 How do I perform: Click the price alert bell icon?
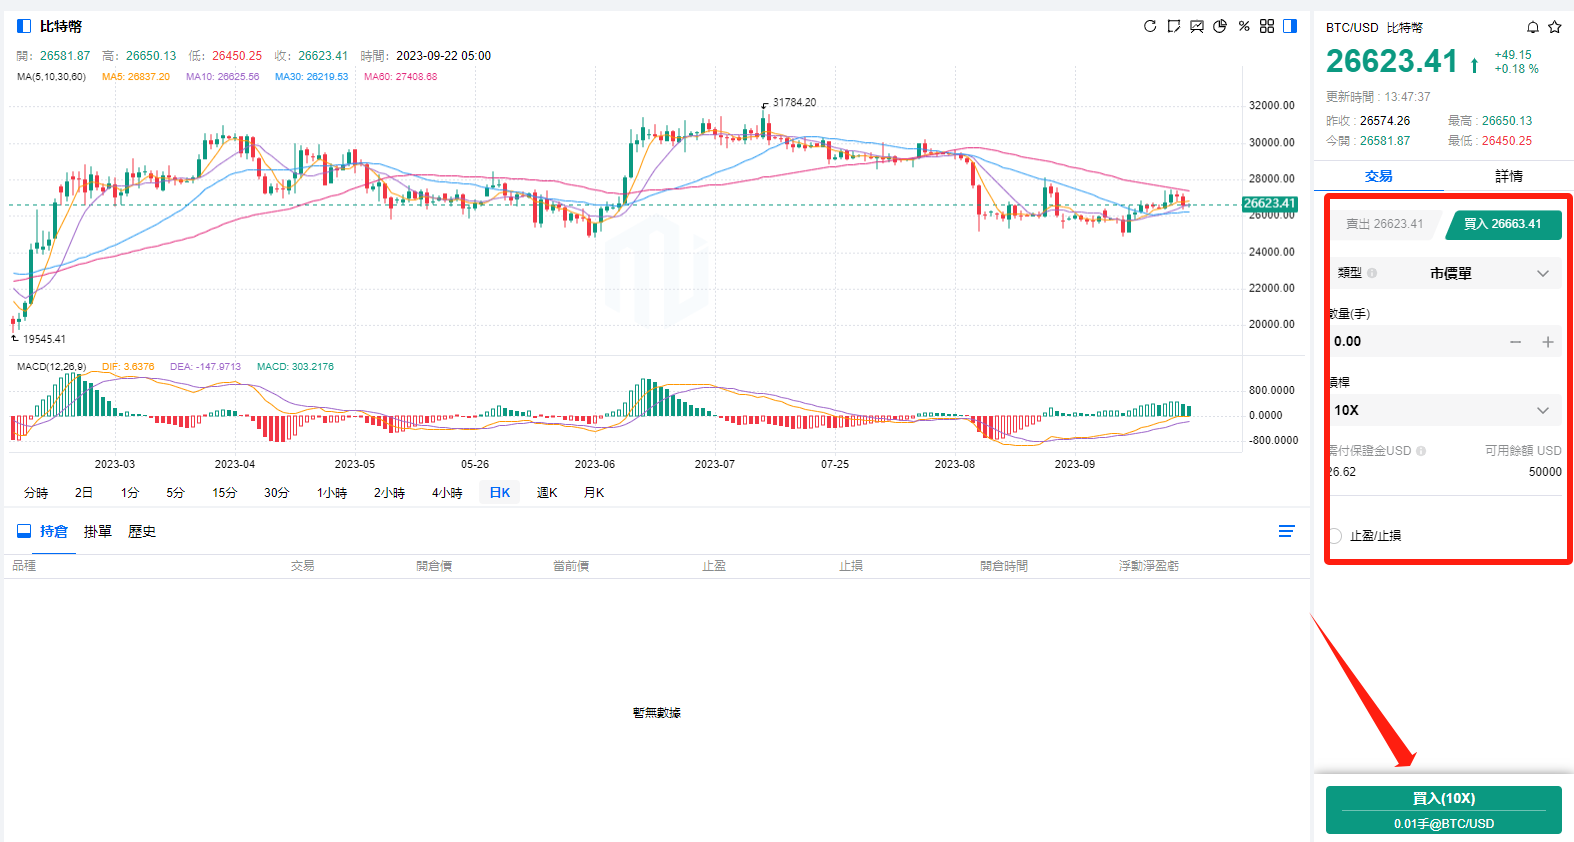pyautogui.click(x=1533, y=27)
